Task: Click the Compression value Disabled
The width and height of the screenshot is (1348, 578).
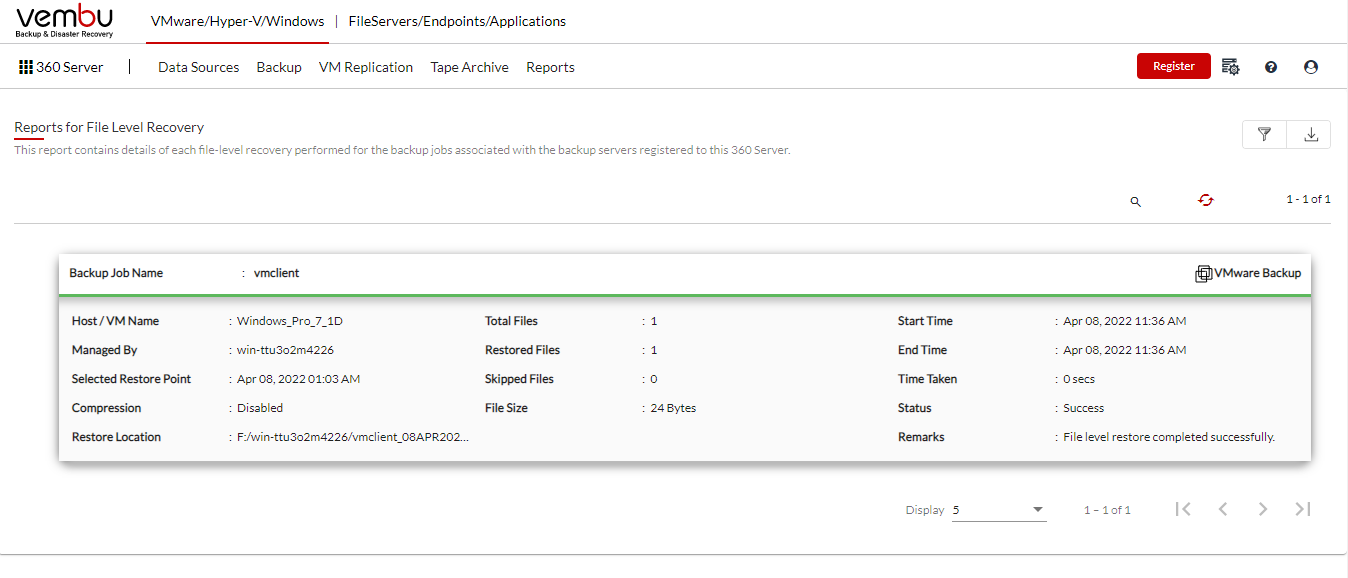Action: coord(260,408)
